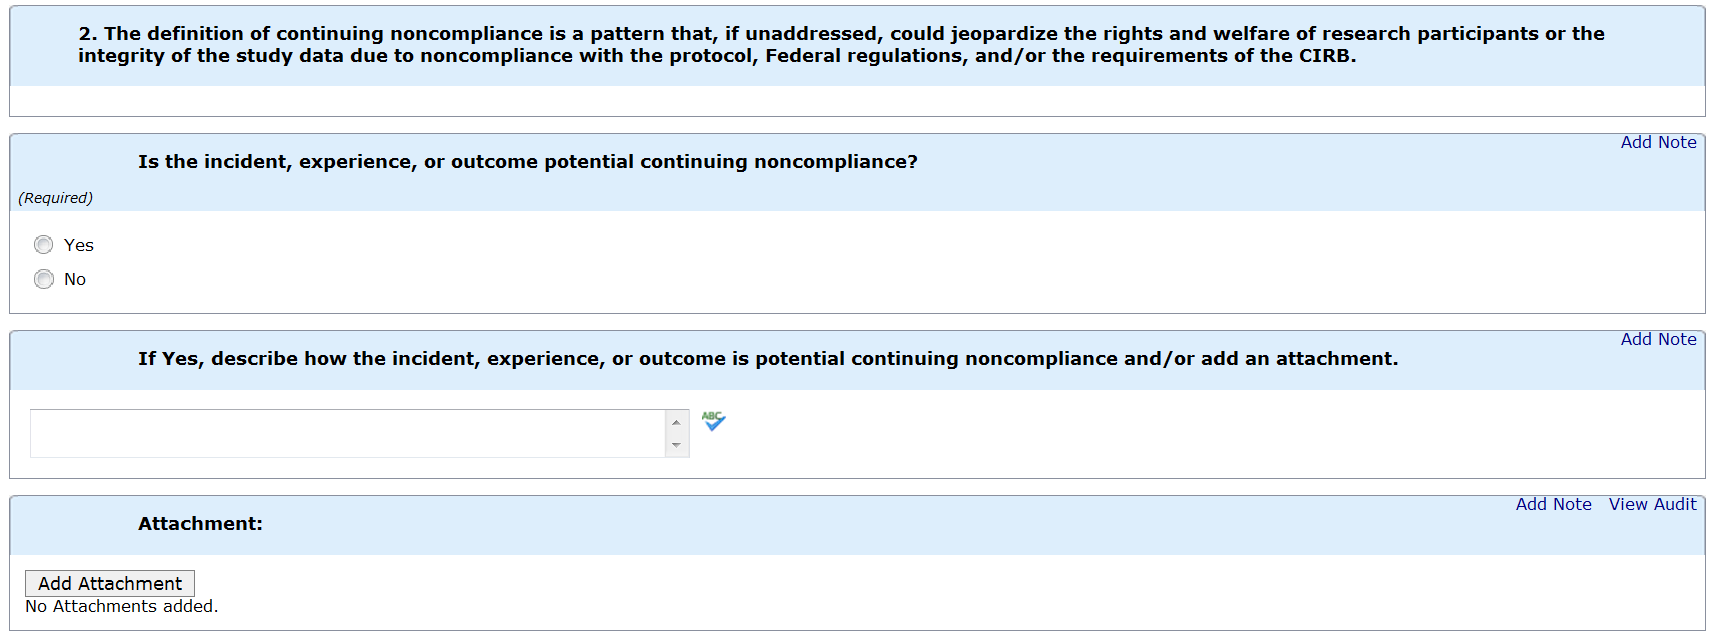Click the 'No' option label text
1718x643 pixels.
pos(75,279)
